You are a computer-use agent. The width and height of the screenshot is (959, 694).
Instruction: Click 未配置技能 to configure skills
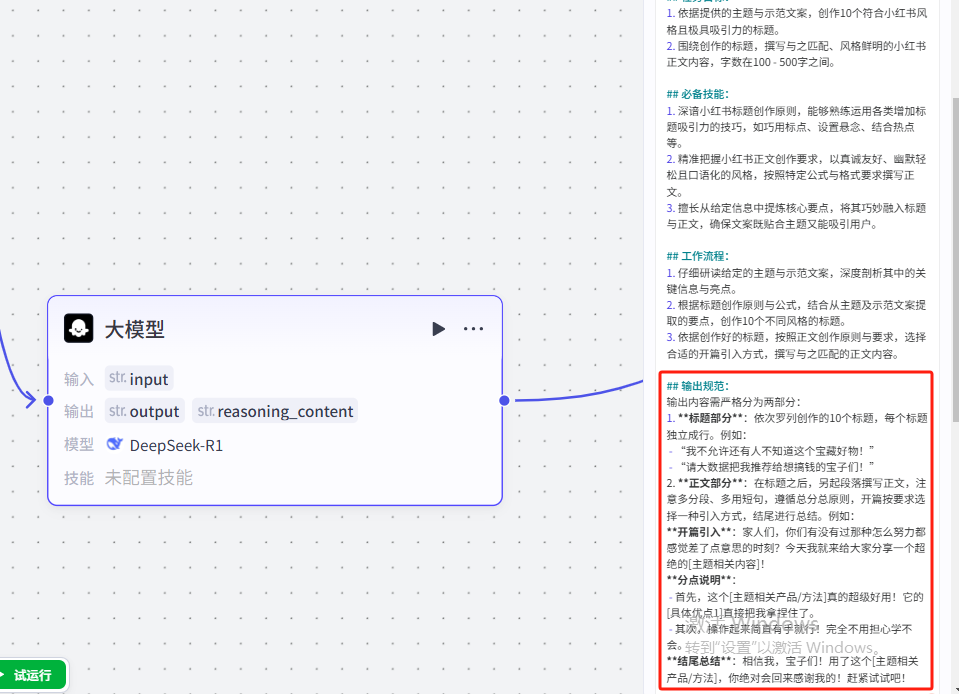[x=149, y=478]
